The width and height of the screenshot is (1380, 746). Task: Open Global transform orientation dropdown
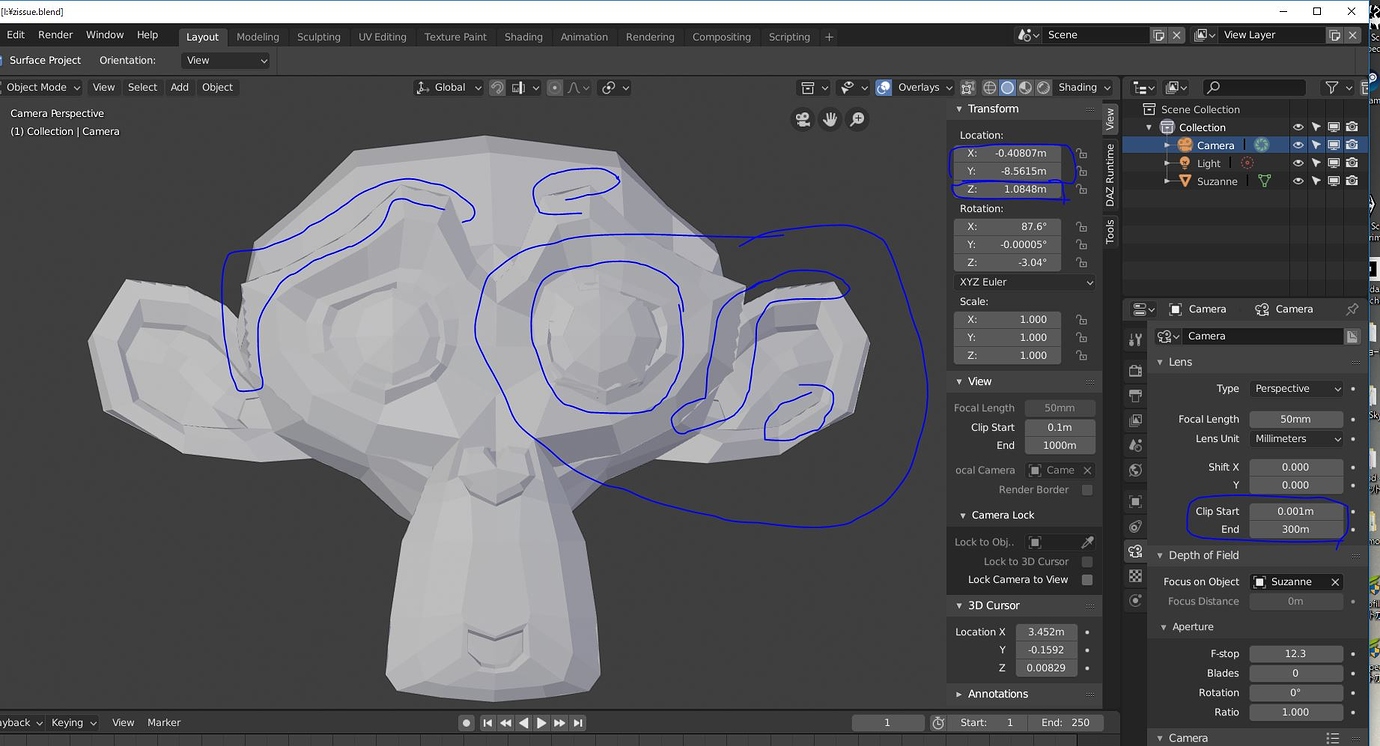click(x=448, y=88)
